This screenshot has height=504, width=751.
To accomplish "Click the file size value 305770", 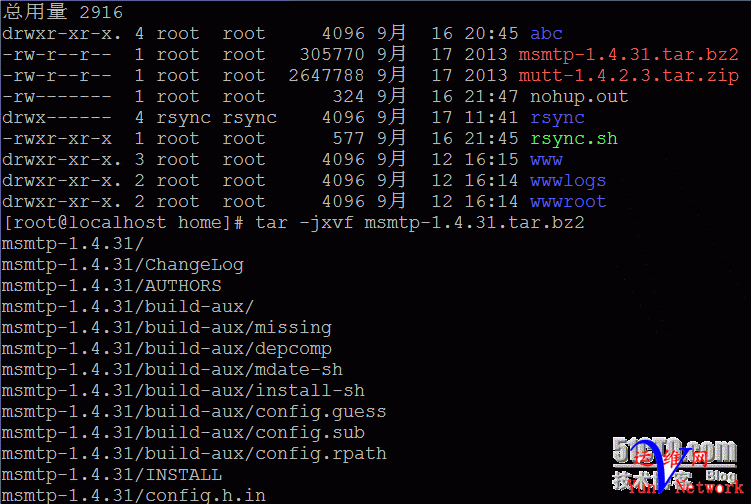I will pos(332,55).
